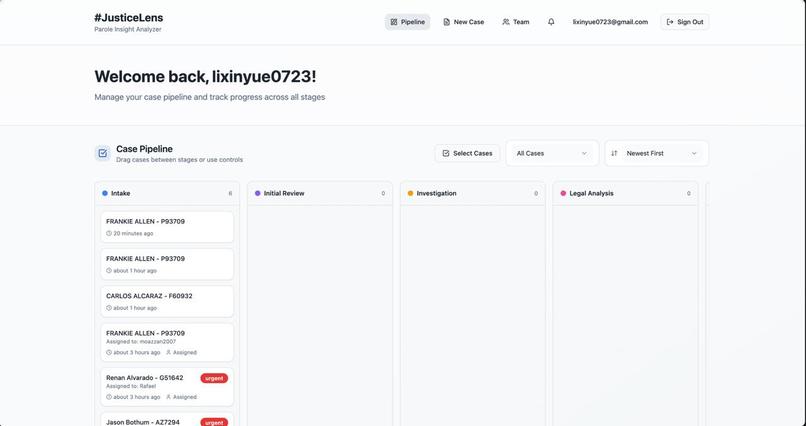Open the Renan Alvarado - G51642 case card
The width and height of the screenshot is (806, 426).
pyautogui.click(x=167, y=387)
